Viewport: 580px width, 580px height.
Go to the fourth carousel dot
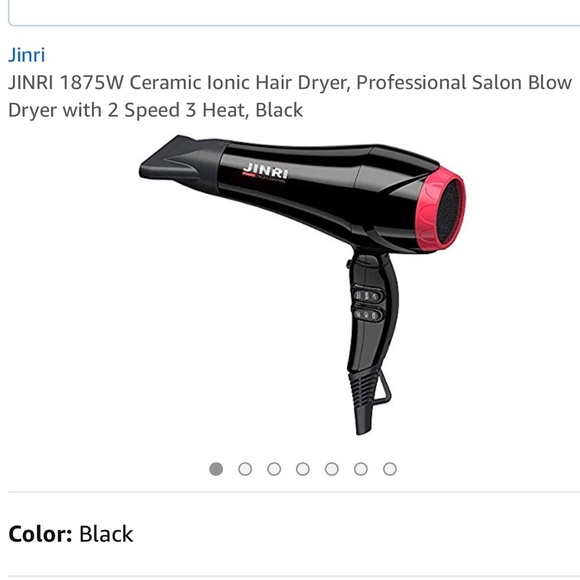pyautogui.click(x=303, y=469)
